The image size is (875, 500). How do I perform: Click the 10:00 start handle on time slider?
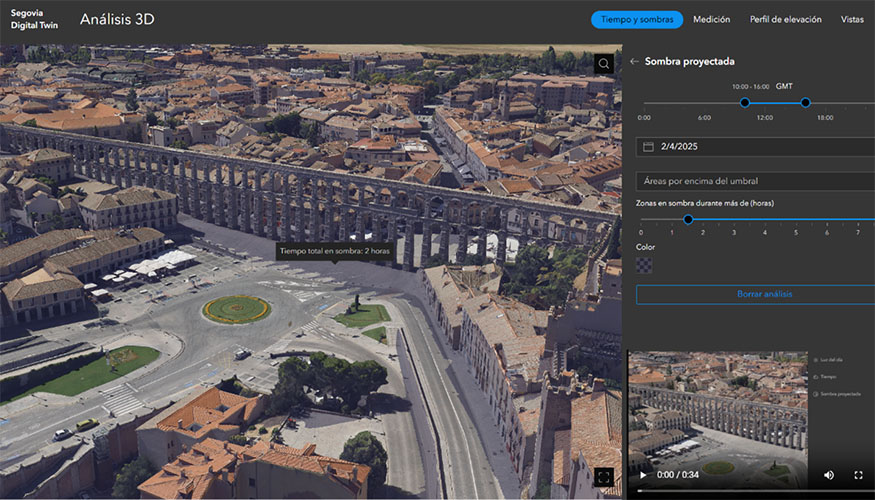click(x=744, y=103)
